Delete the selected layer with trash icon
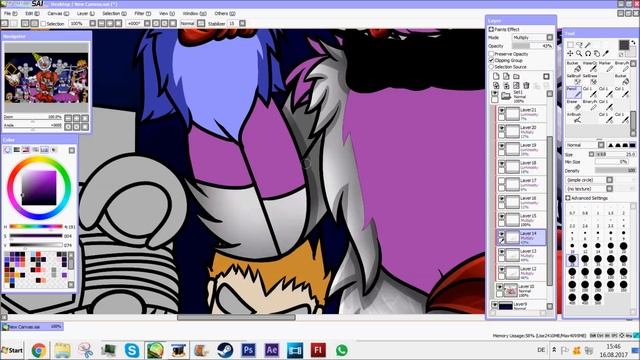The height and width of the screenshot is (360, 640). (527, 86)
